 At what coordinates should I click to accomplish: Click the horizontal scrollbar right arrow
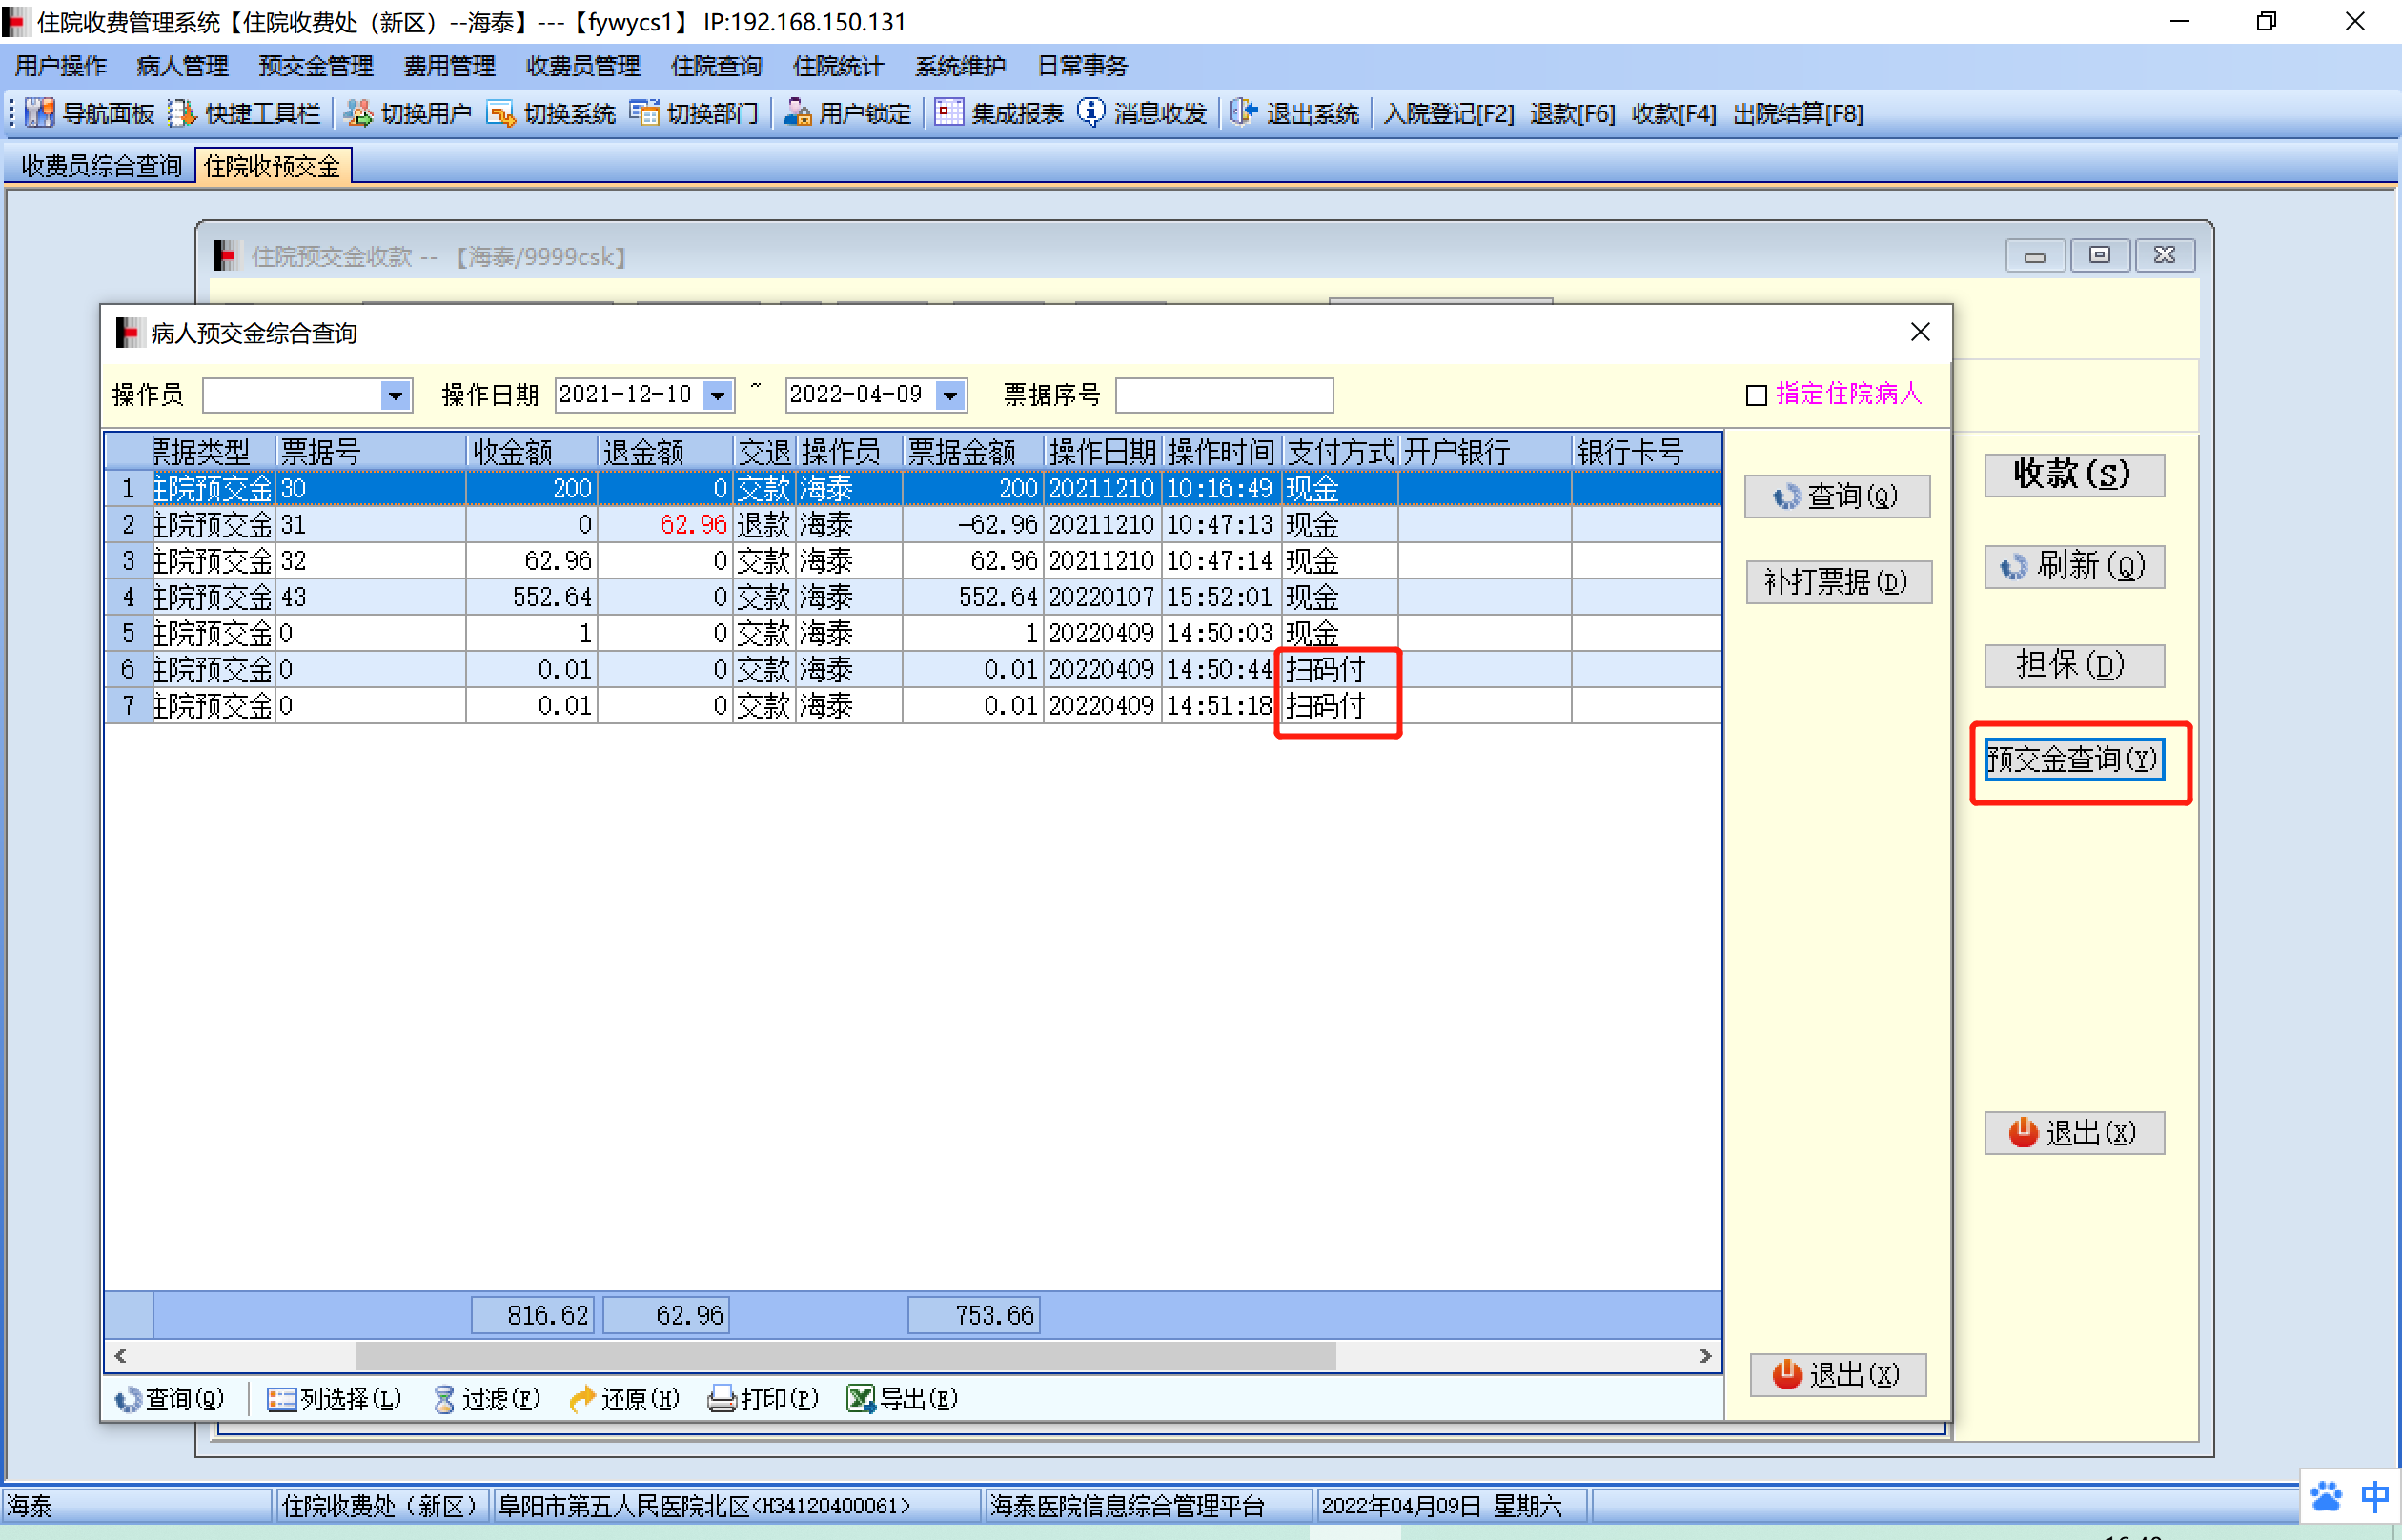point(1706,1356)
